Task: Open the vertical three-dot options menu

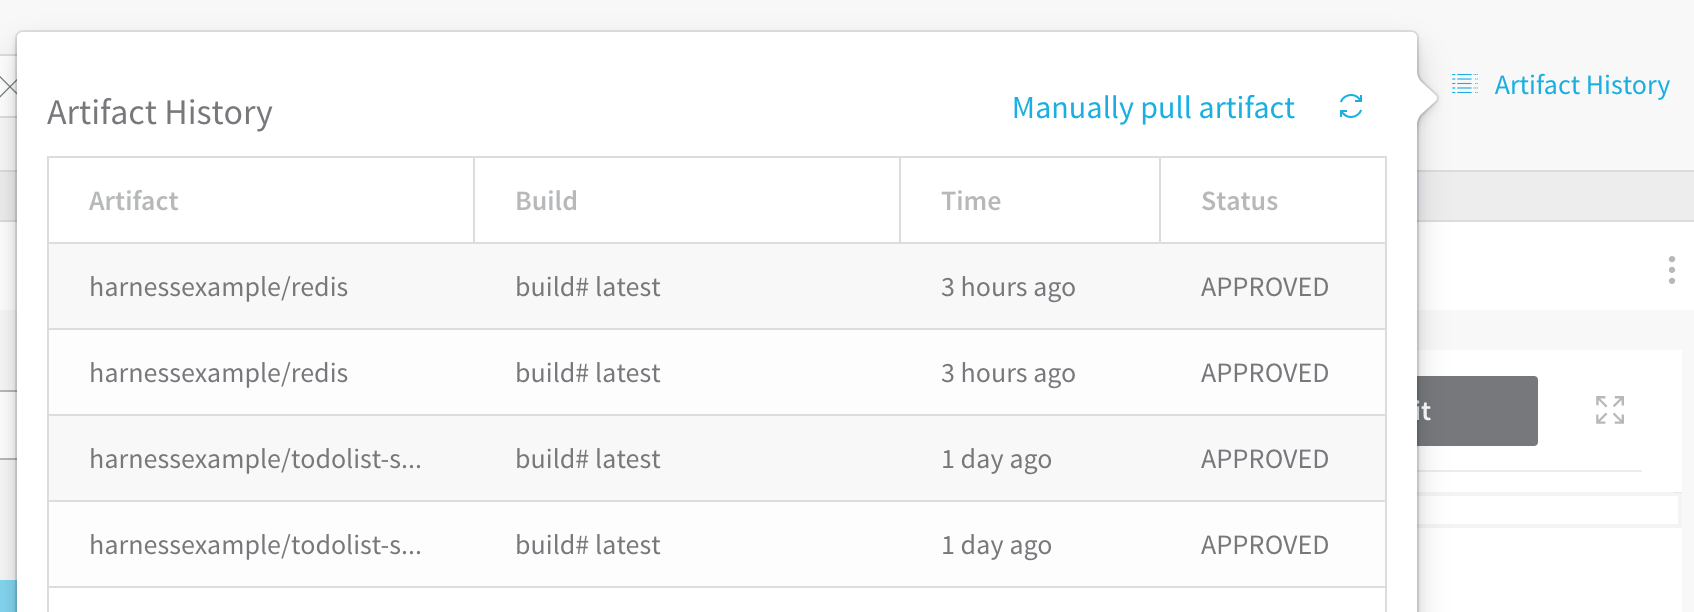Action: [1671, 270]
